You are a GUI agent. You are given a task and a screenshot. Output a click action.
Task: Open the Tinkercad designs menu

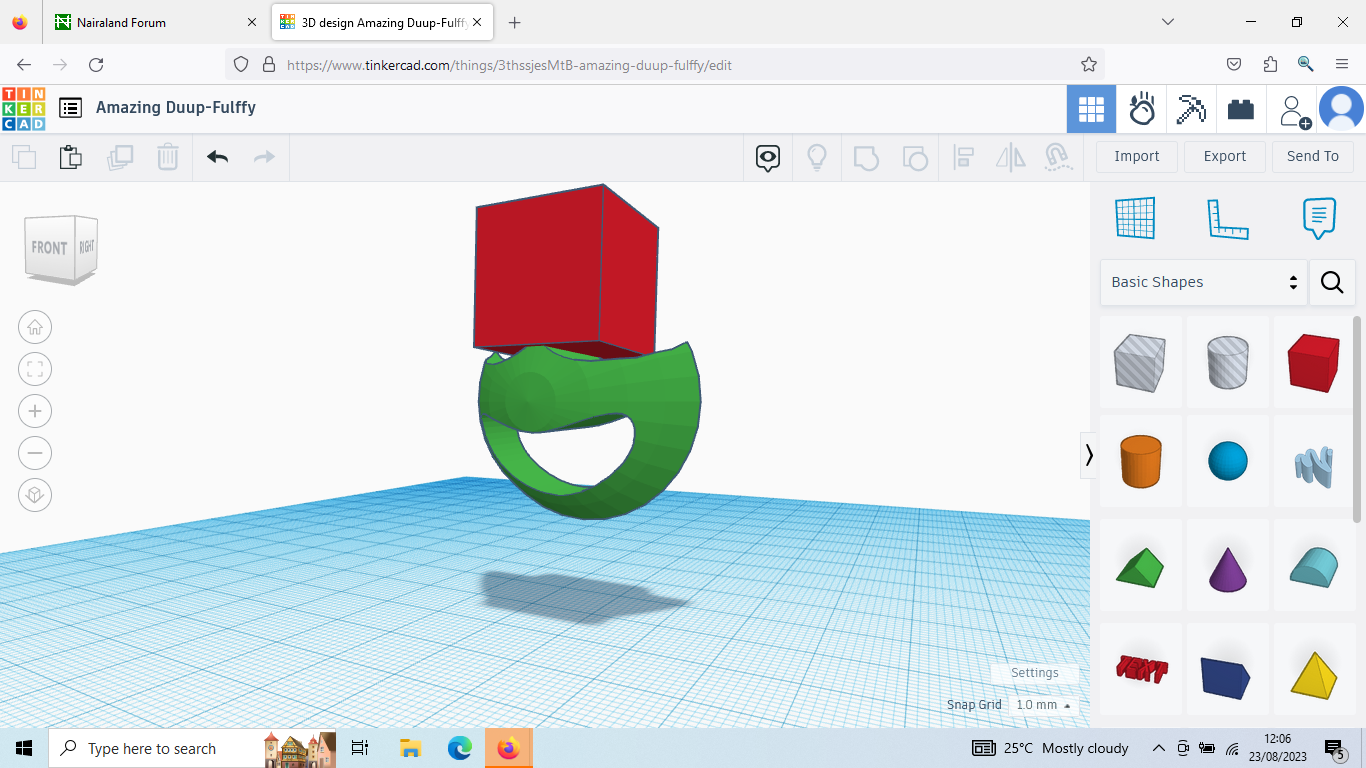[x=70, y=109]
